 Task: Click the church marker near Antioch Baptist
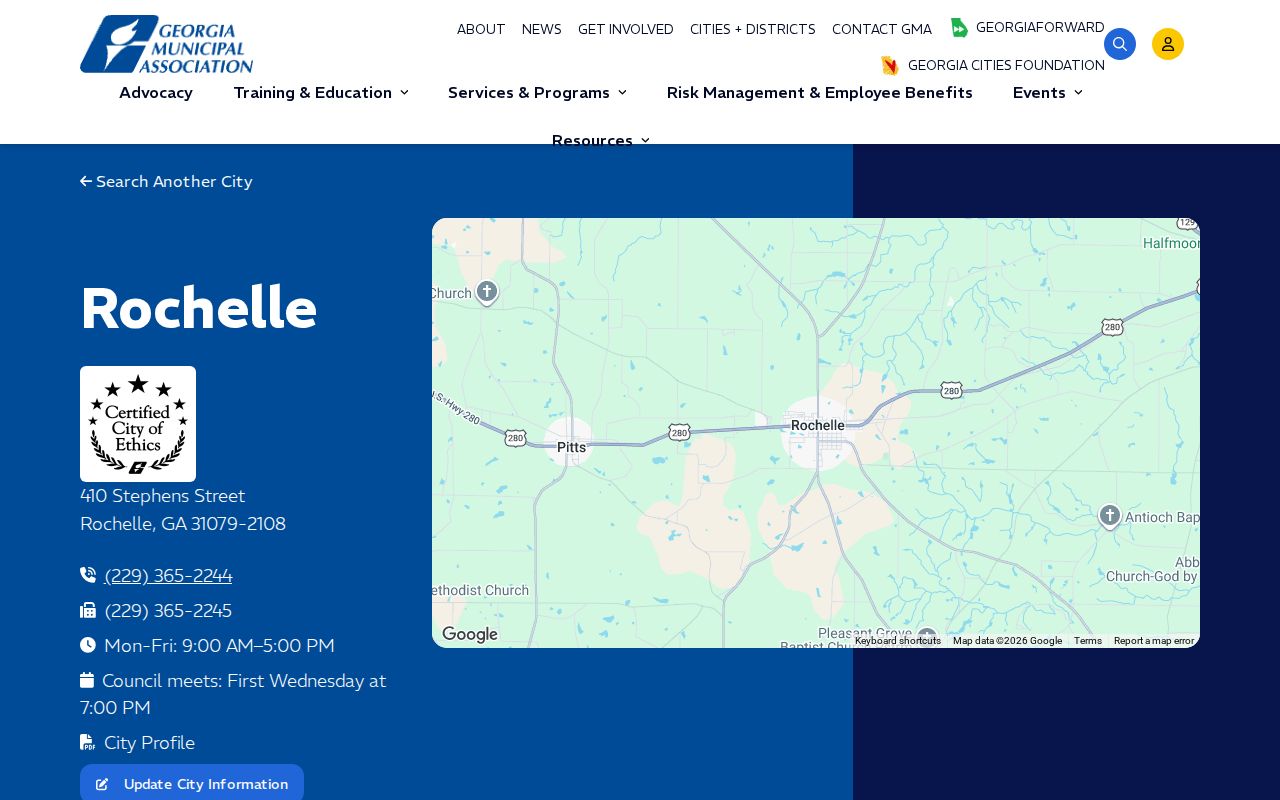(1109, 516)
